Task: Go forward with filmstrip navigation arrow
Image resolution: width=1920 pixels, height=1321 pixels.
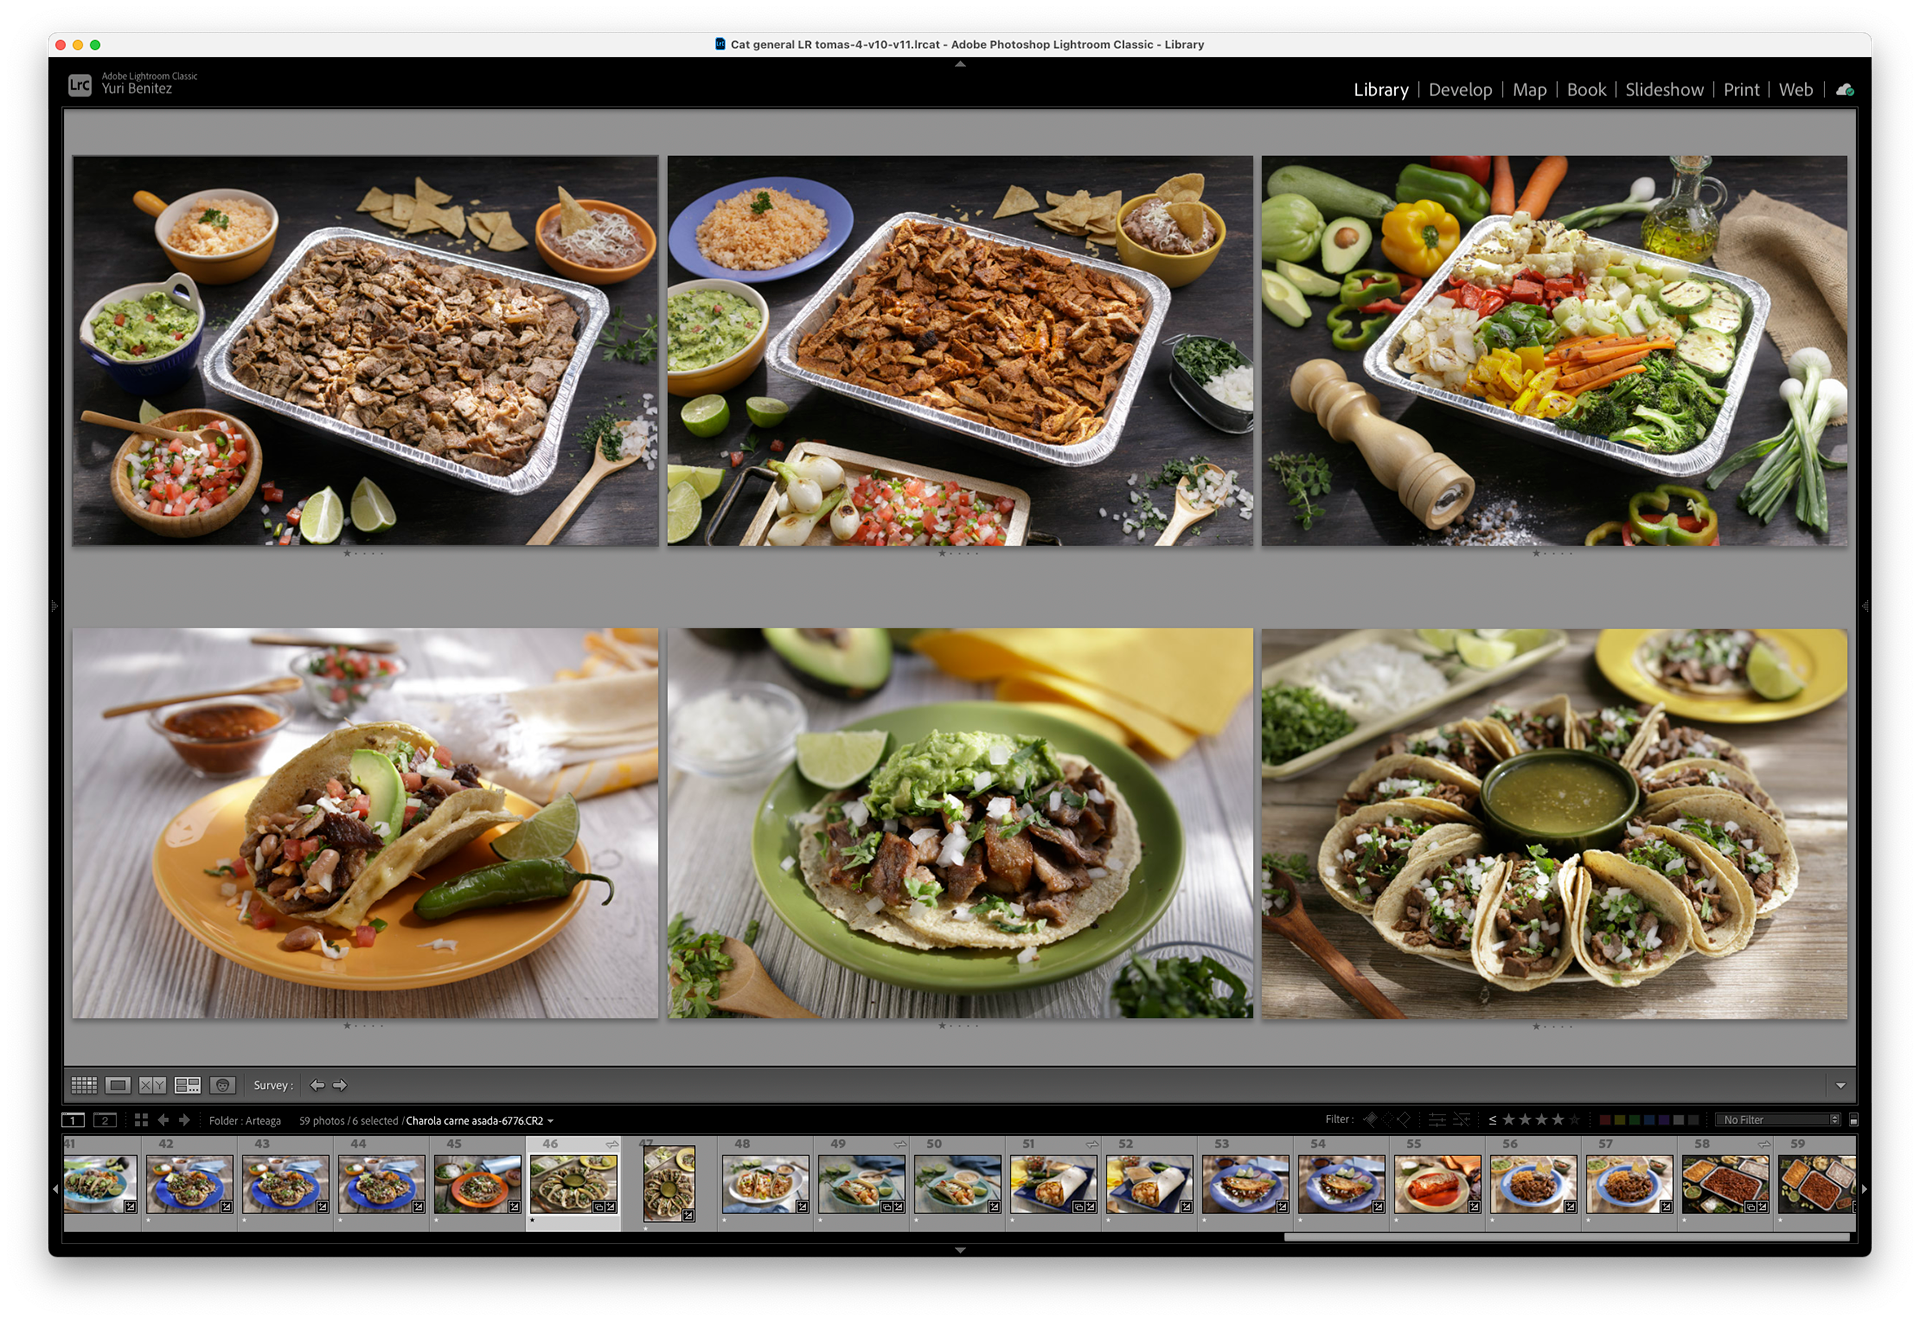Action: 184,1120
